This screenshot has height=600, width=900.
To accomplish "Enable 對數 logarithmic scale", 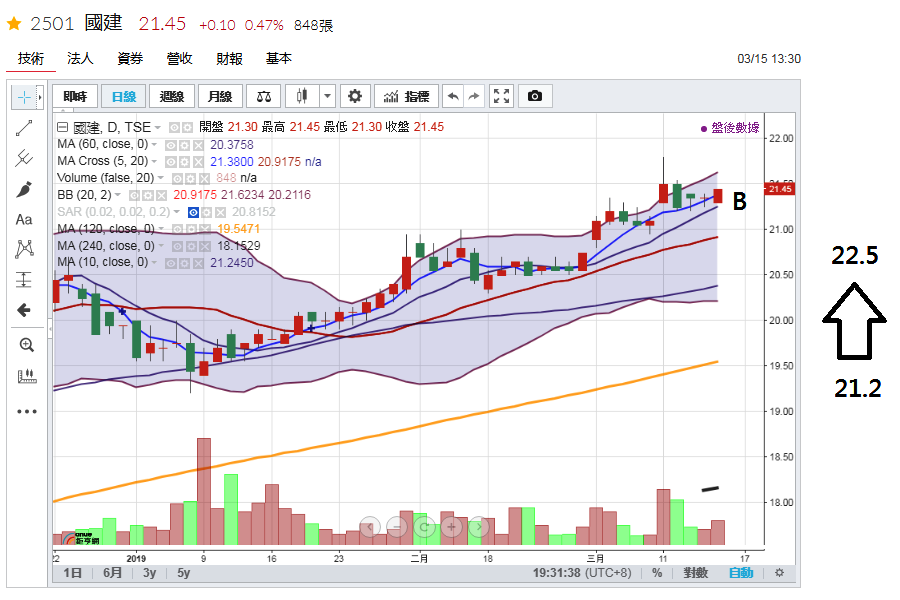I will (696, 573).
